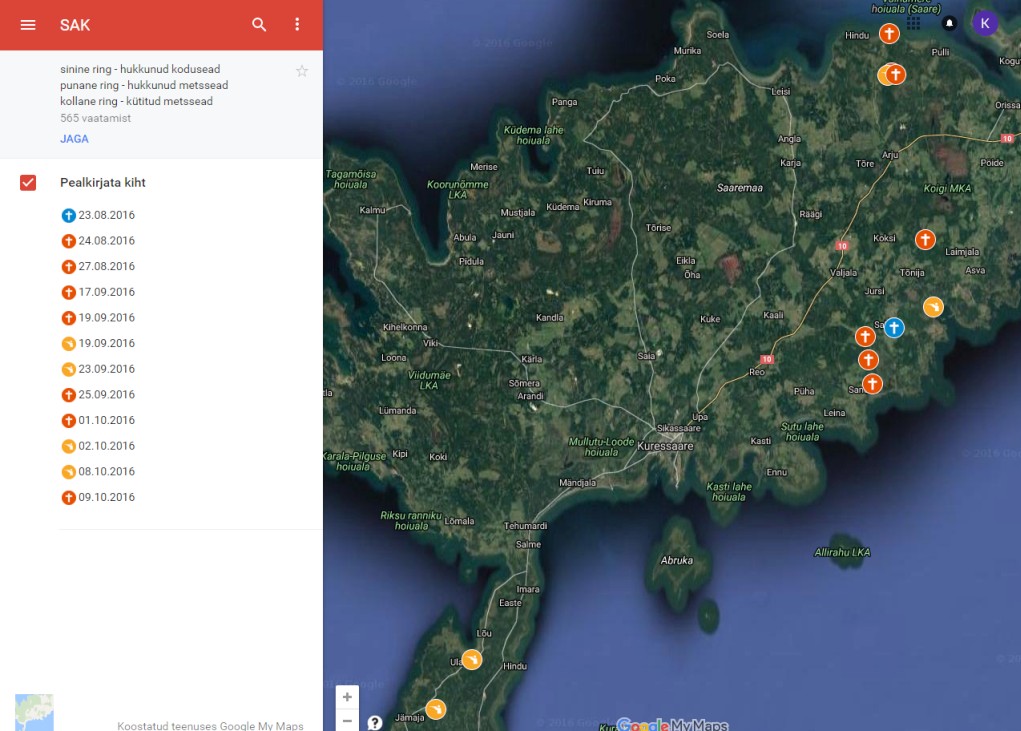Image resolution: width=1021 pixels, height=731 pixels.
Task: Choose the 09.10.2016 list item
Action: (105, 498)
